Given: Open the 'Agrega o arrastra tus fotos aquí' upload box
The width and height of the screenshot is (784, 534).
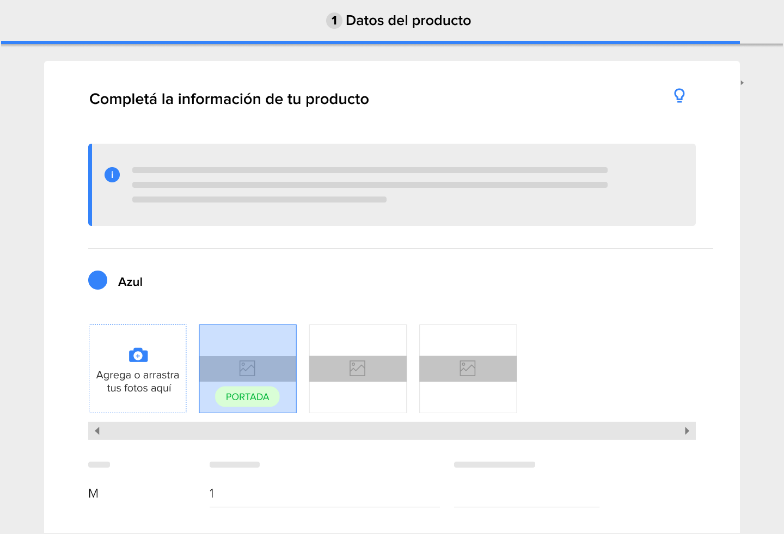Looking at the screenshot, I should pos(138,368).
